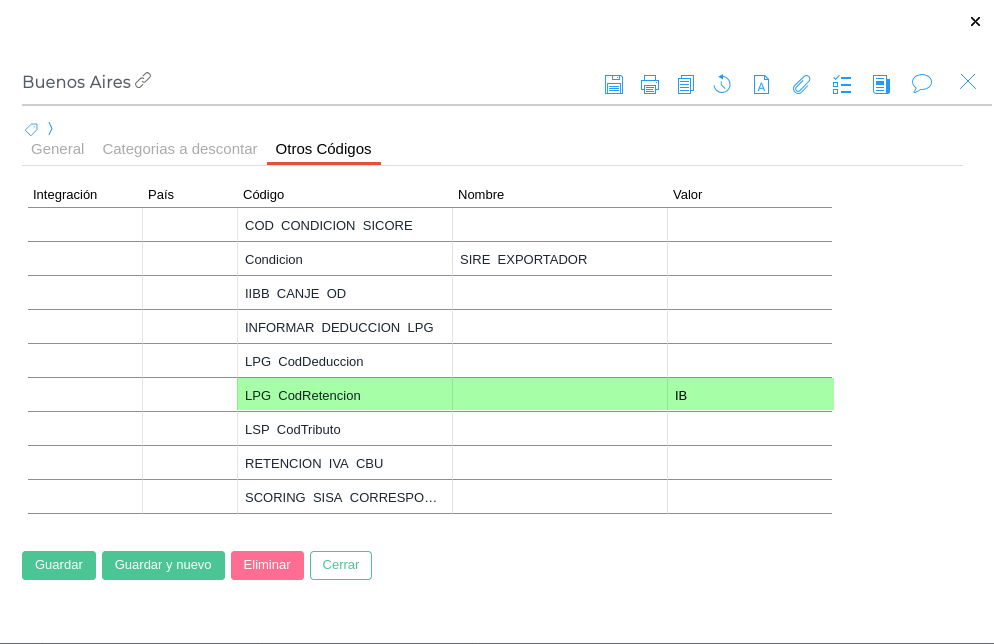This screenshot has width=994, height=644.
Task: Open the history clock icon
Action: 722,85
